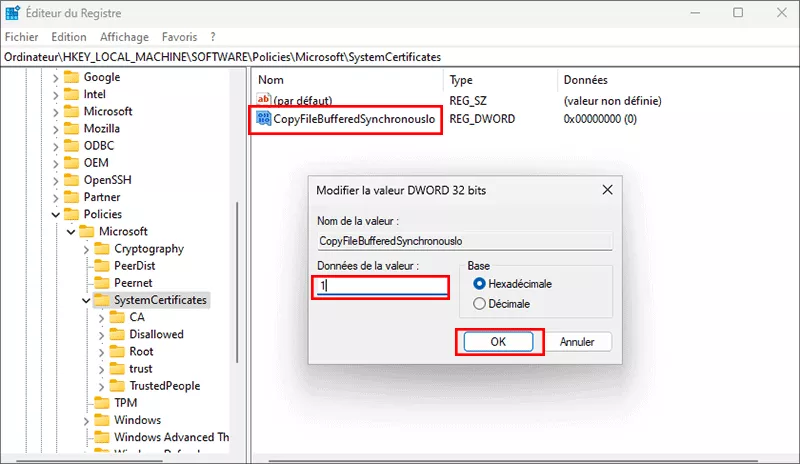
Task: Select the Décimale base option
Action: pos(480,304)
